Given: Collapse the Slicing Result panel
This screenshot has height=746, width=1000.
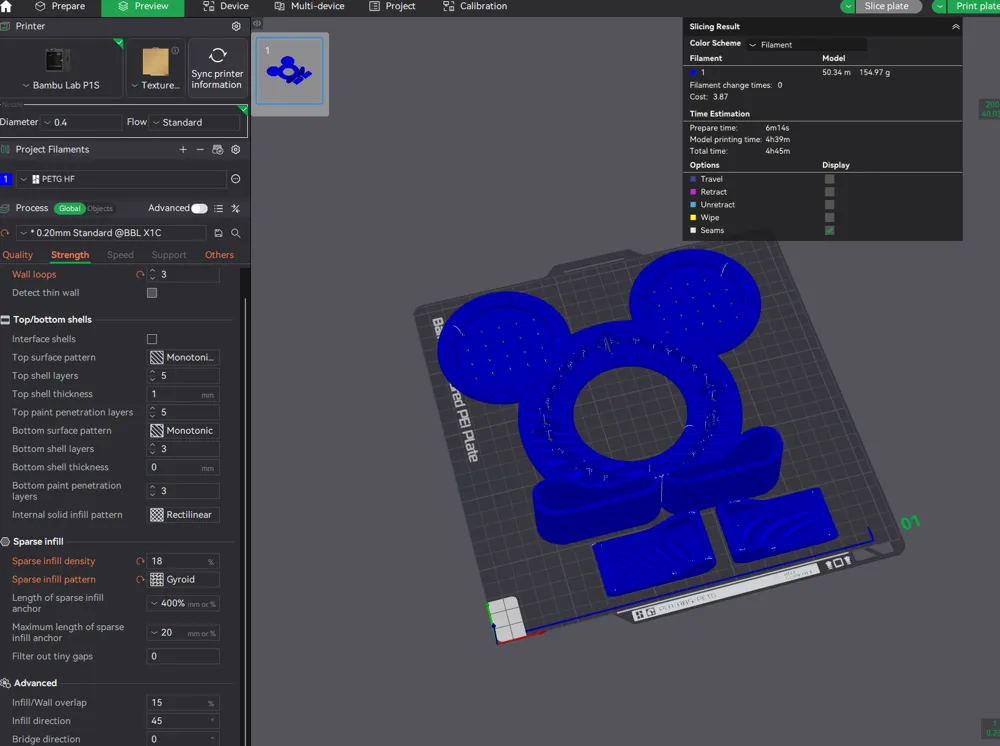Looking at the screenshot, I should coord(955,27).
